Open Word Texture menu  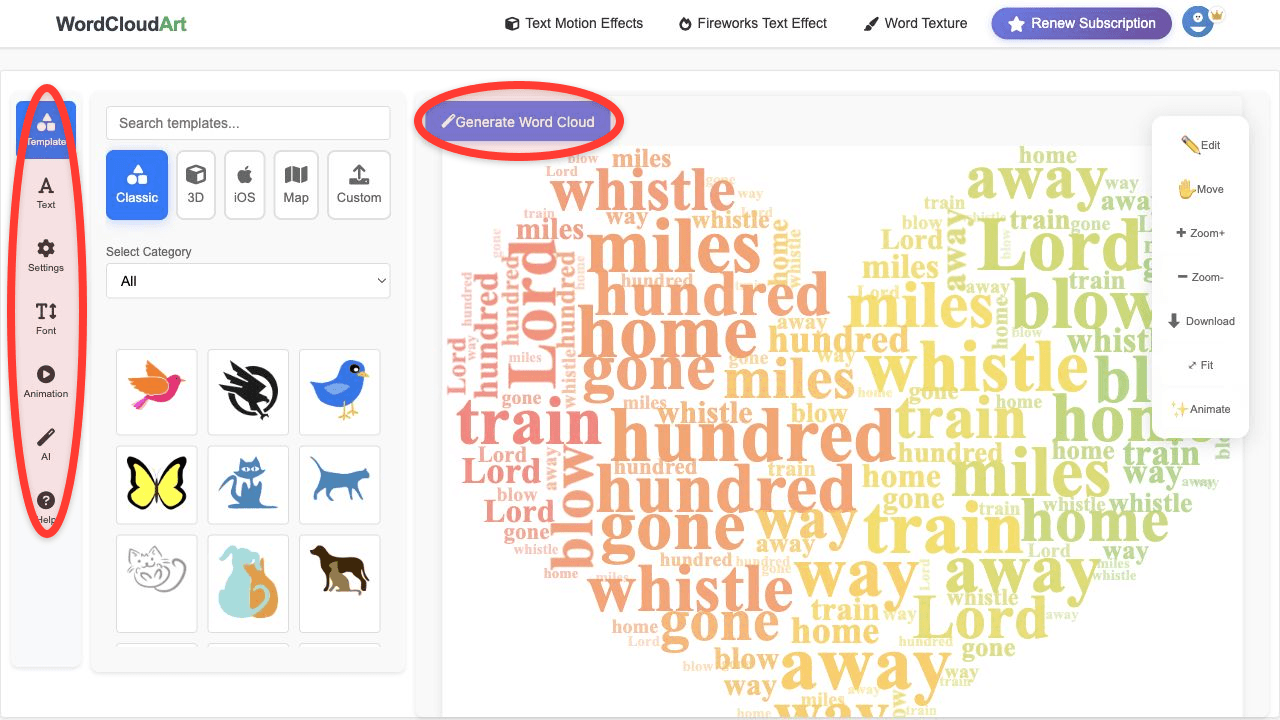[x=915, y=23]
